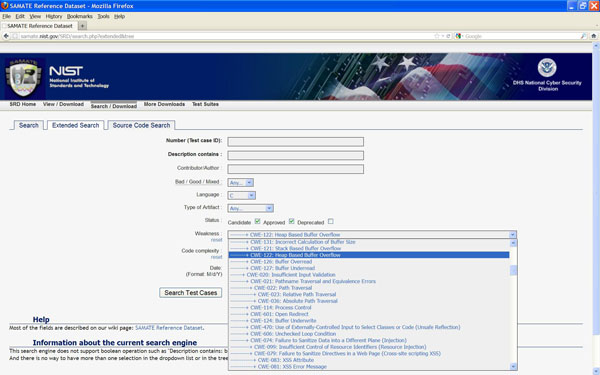Select CWE-127 Buffer Underread
This screenshot has width=600, height=375.
(369, 268)
